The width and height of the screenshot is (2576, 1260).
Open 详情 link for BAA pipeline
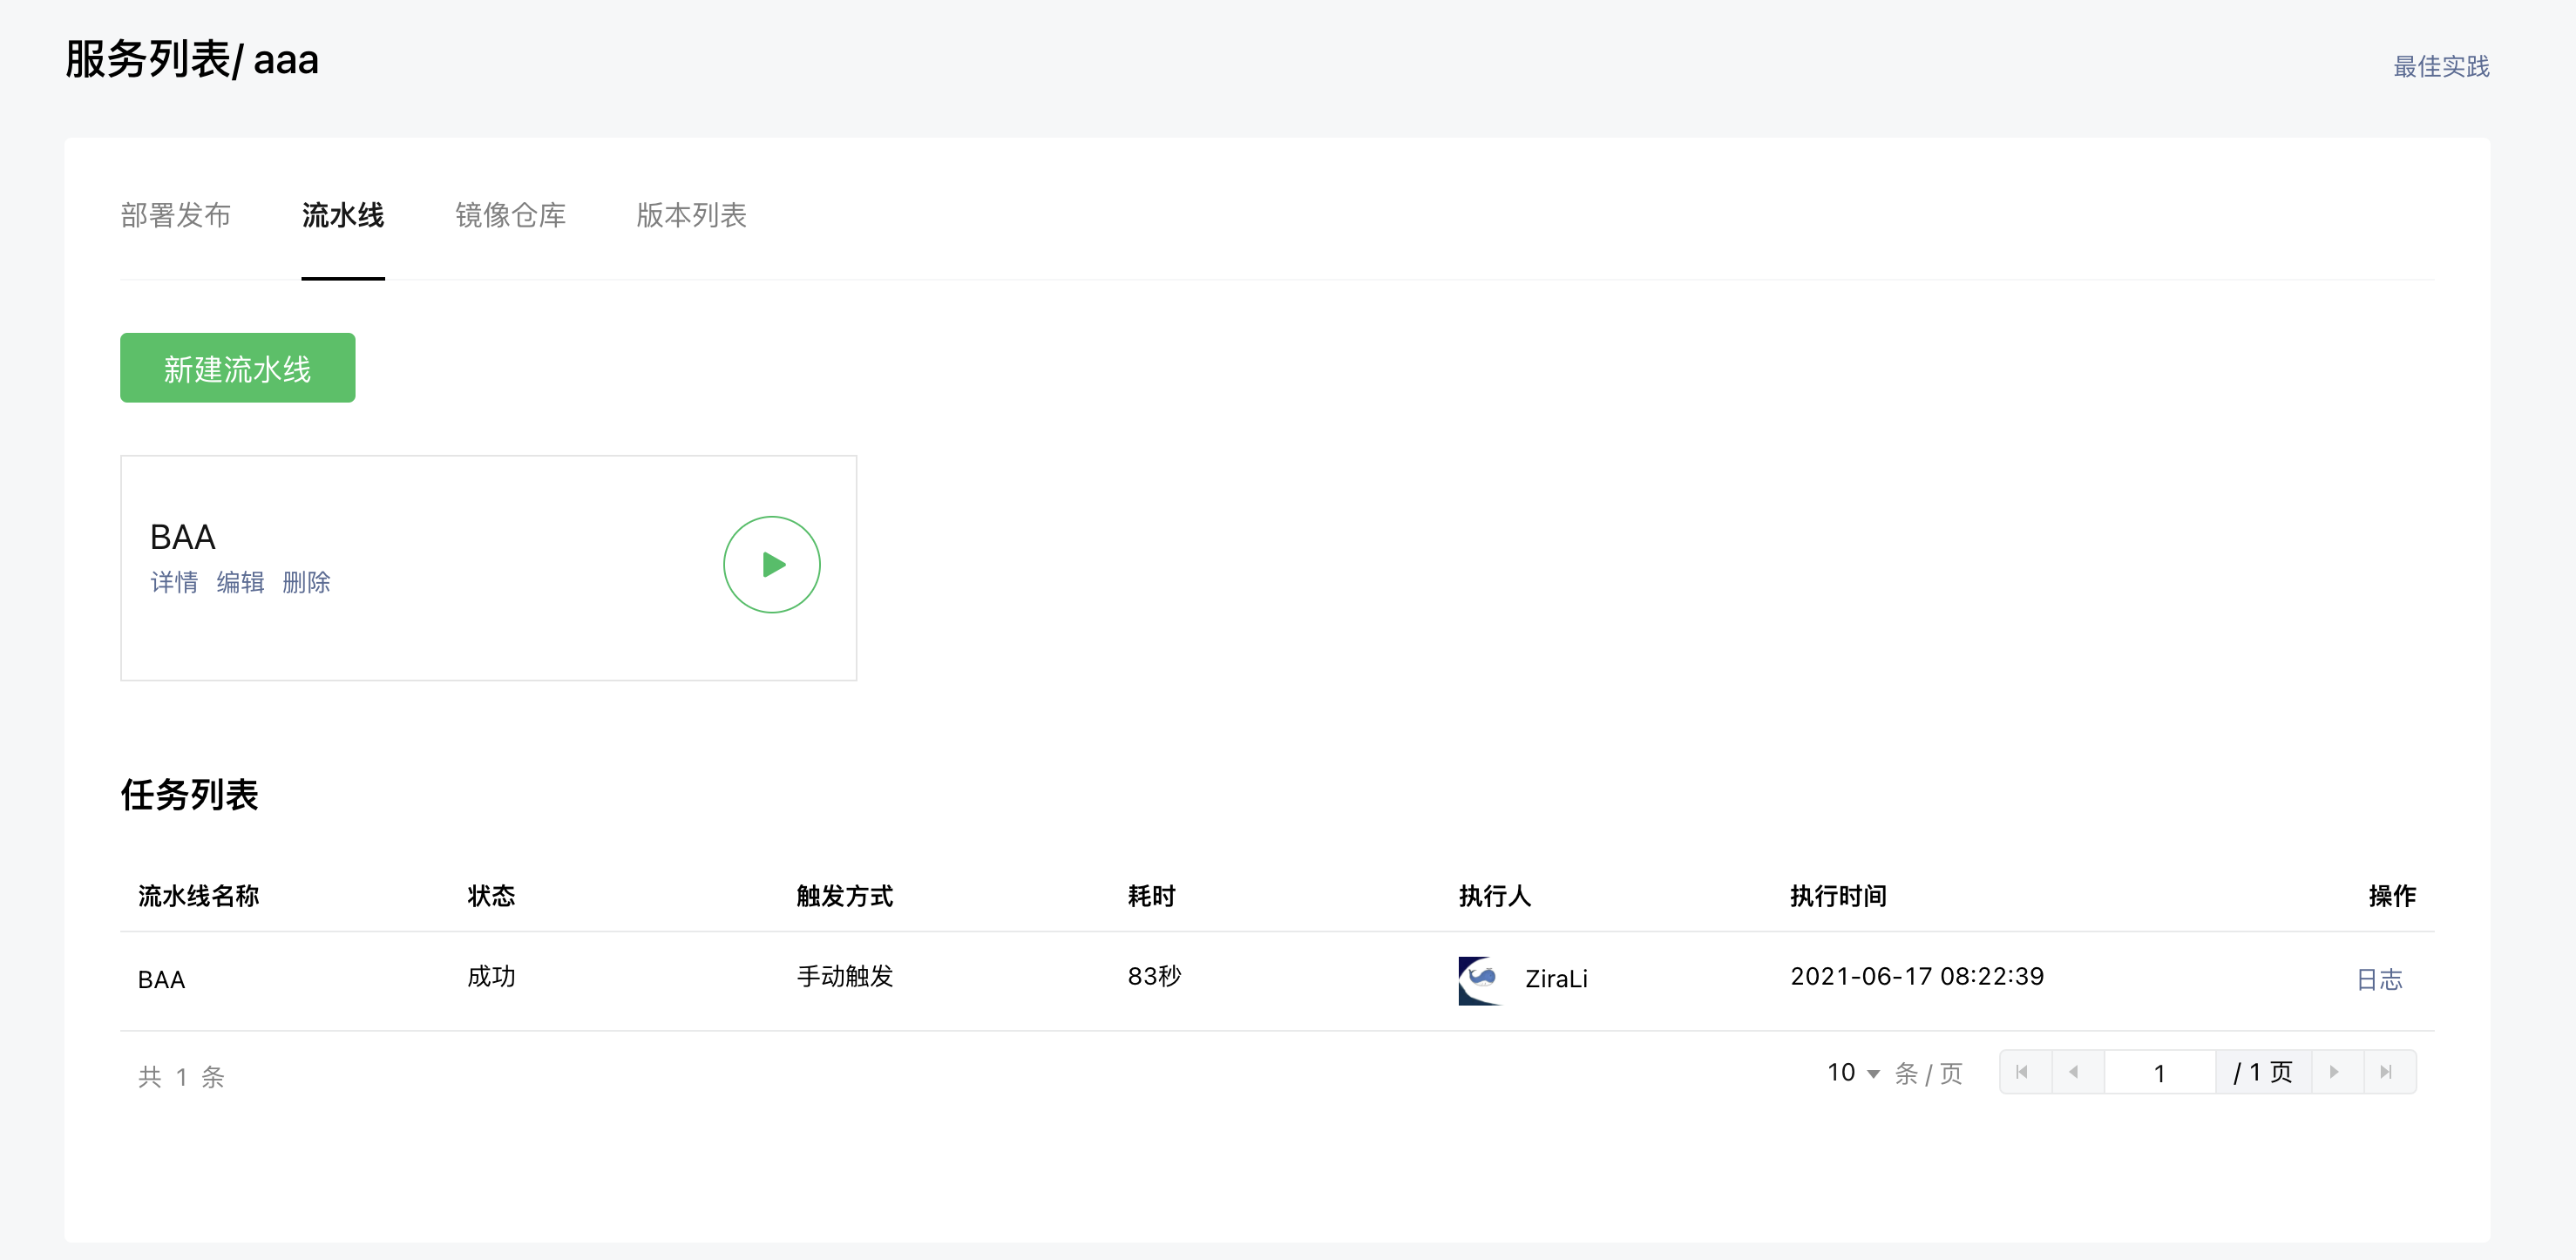[x=174, y=582]
